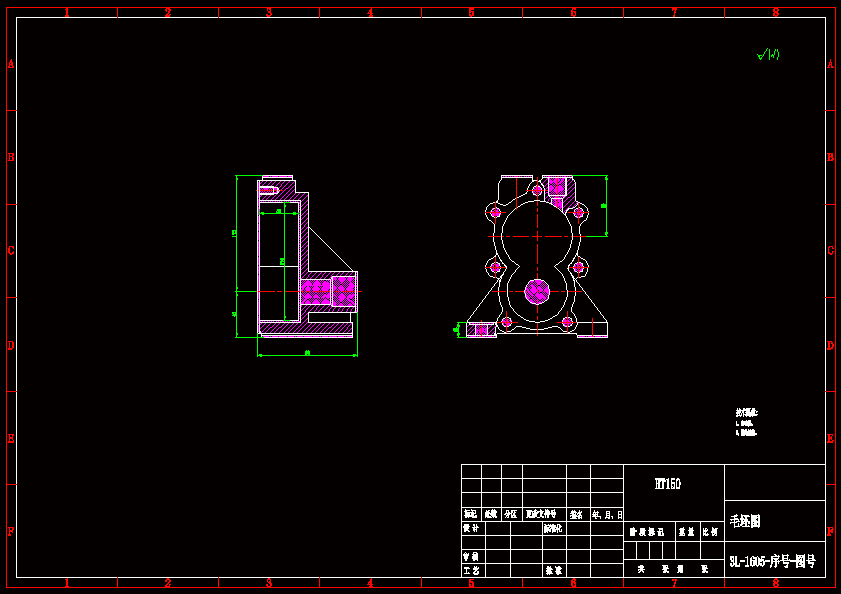Select the 重量 cell
The height and width of the screenshot is (594, 841).
click(687, 532)
